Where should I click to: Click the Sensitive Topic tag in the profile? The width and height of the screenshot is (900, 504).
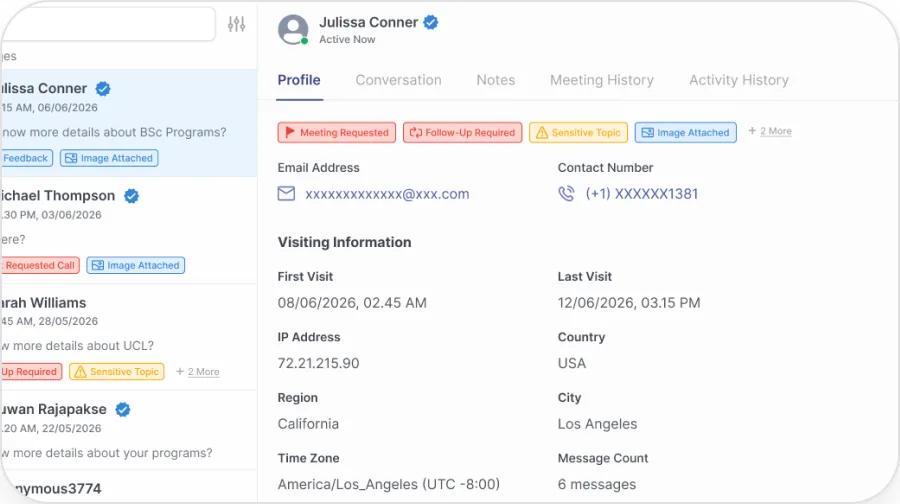click(579, 133)
